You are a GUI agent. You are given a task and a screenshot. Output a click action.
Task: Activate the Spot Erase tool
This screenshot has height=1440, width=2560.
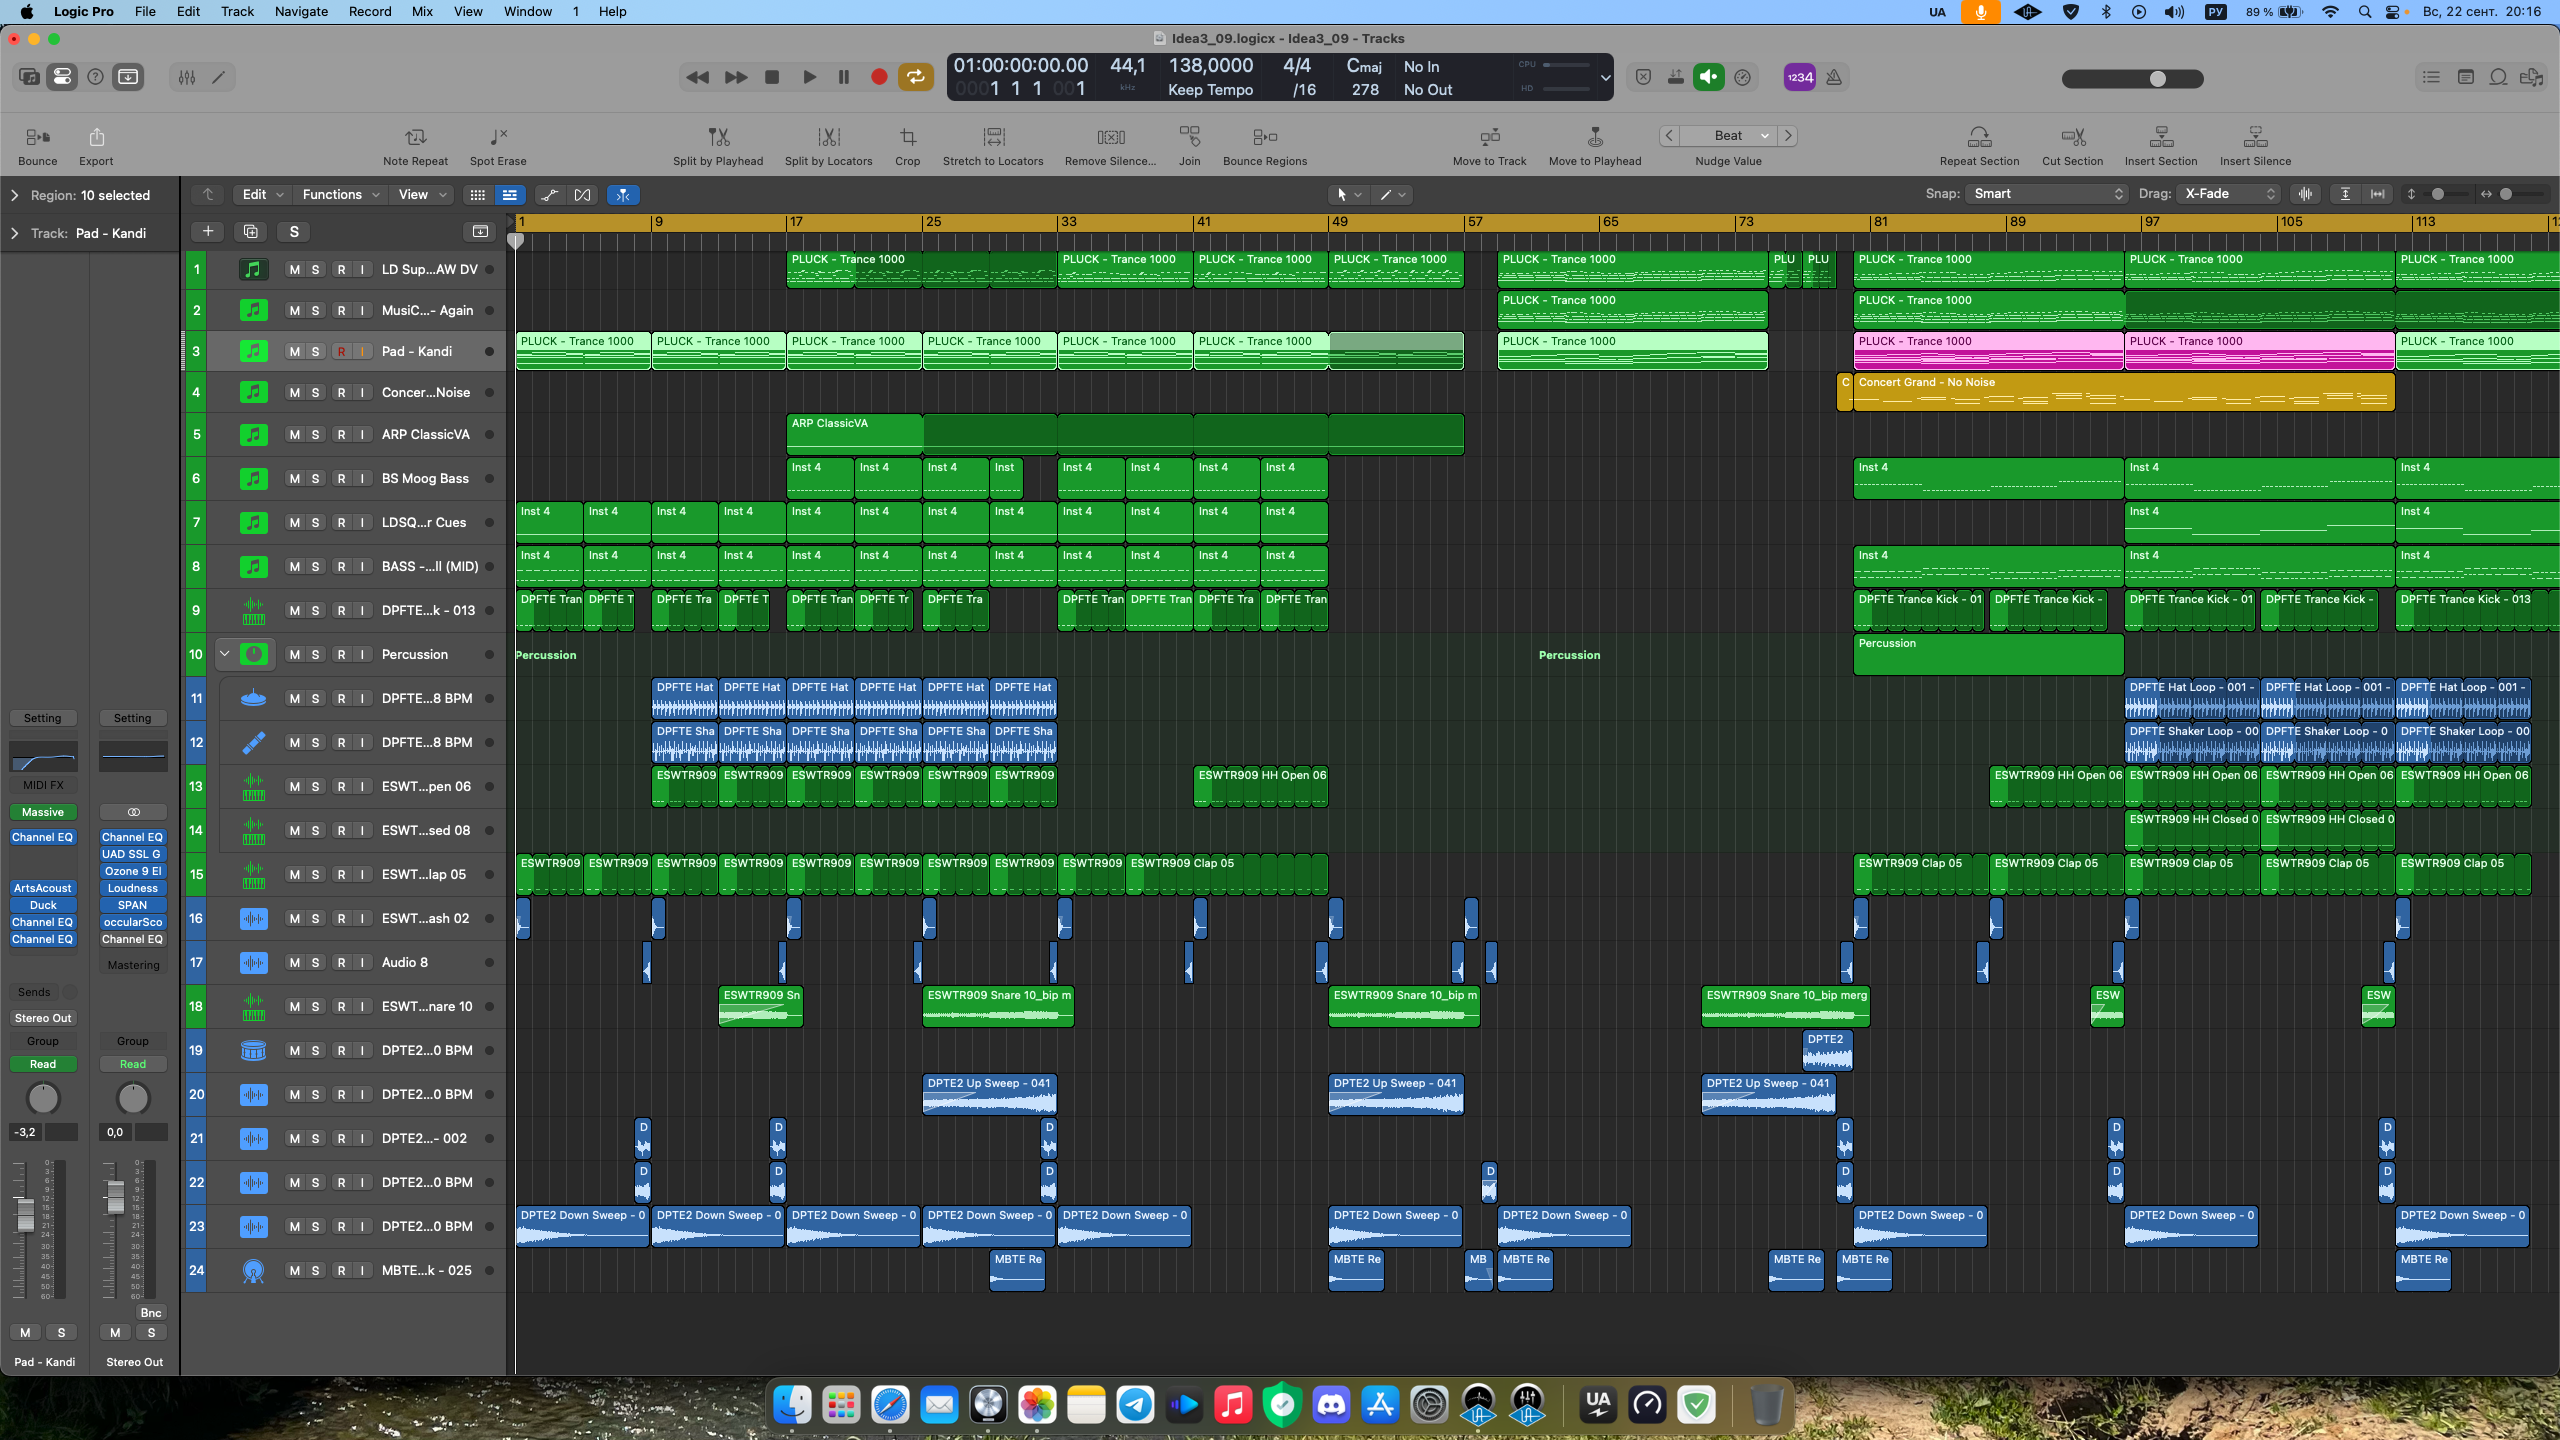[498, 137]
